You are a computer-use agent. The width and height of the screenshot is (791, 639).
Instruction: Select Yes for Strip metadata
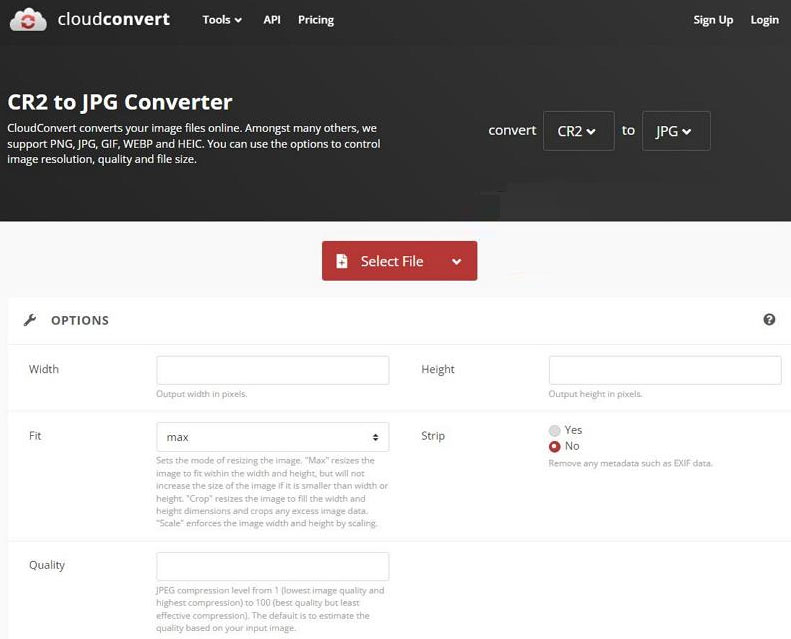[554, 430]
